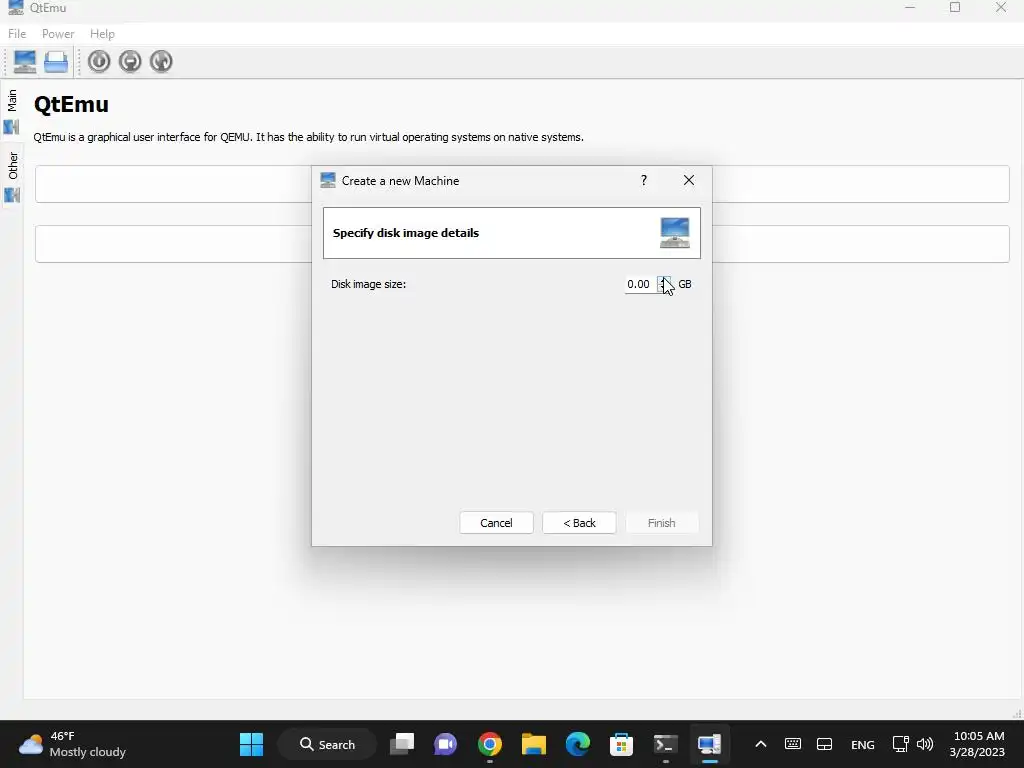Open File Explorer from taskbar
1024x768 pixels.
534,744
